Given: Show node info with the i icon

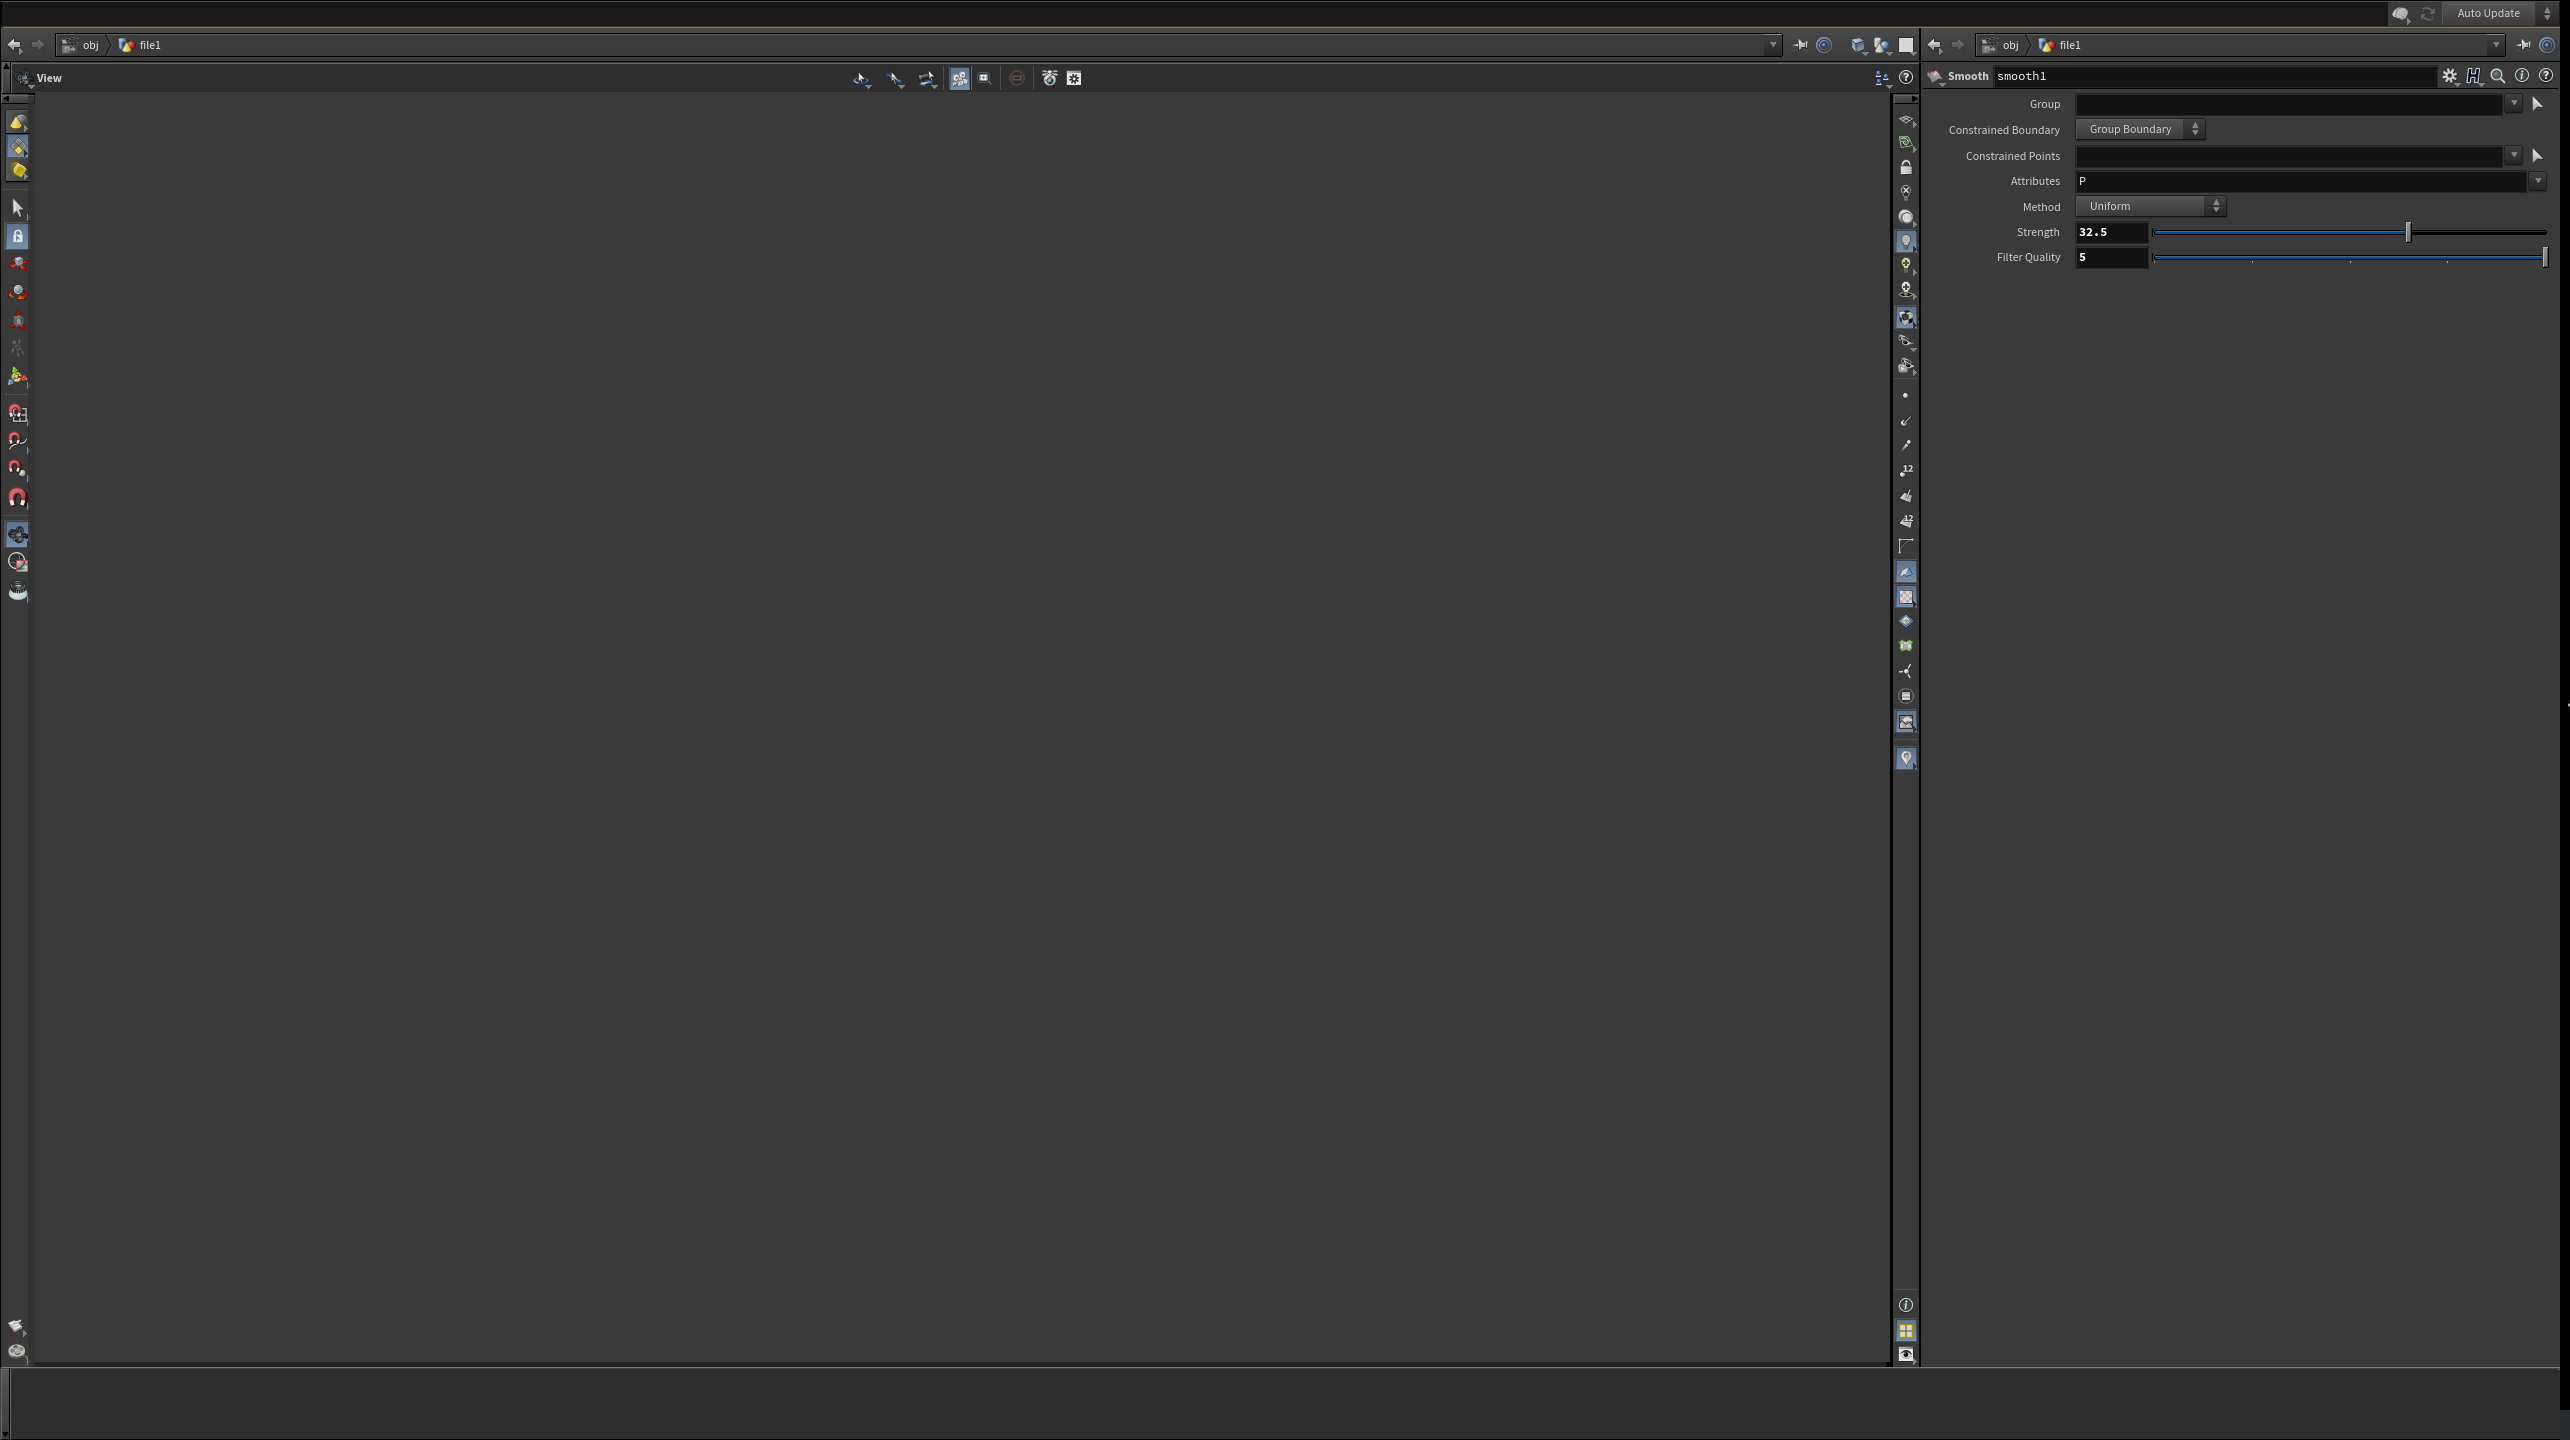Looking at the screenshot, I should pos(2522,76).
